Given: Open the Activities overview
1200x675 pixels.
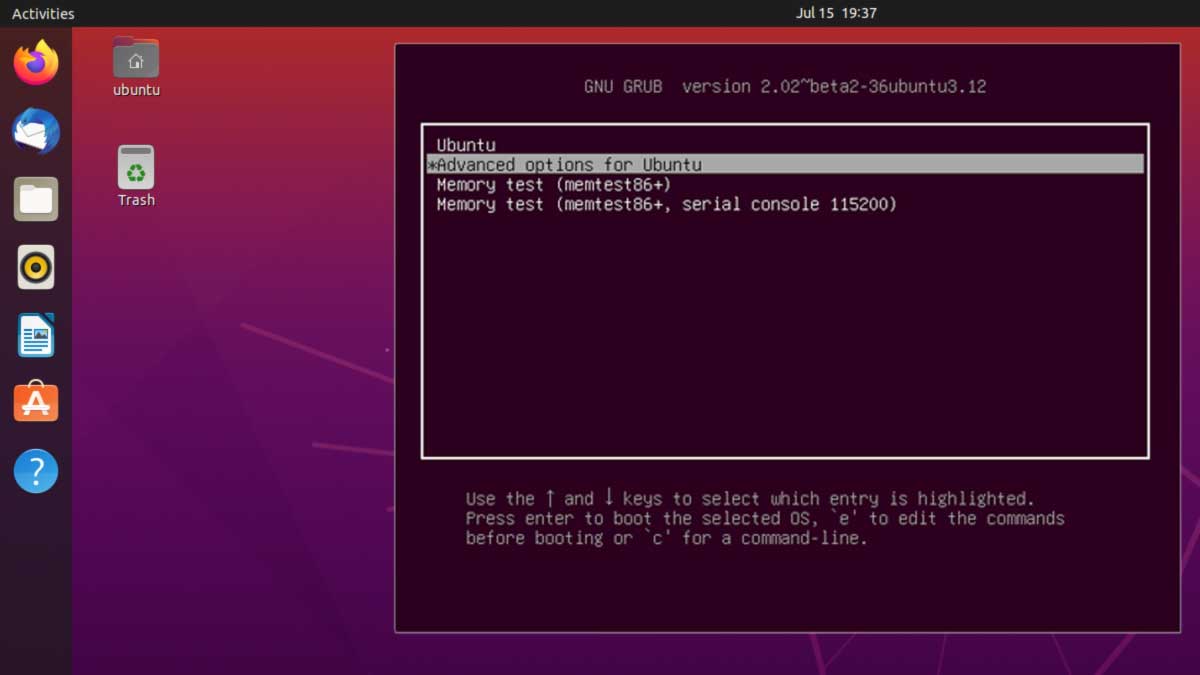Looking at the screenshot, I should click(43, 14).
